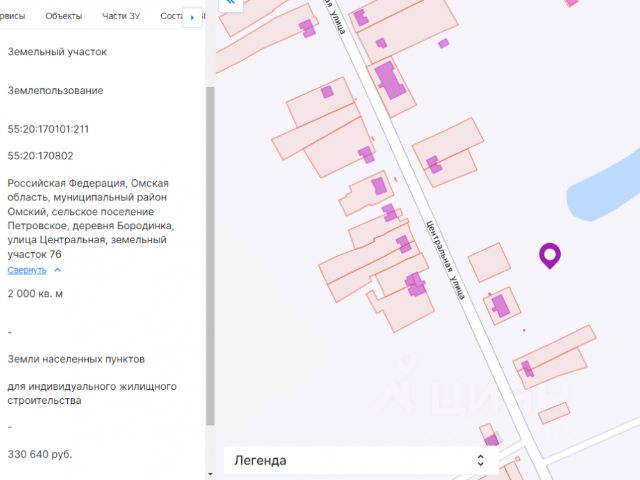Click the purple location pin on the map
The width and height of the screenshot is (640, 480).
pyautogui.click(x=549, y=255)
